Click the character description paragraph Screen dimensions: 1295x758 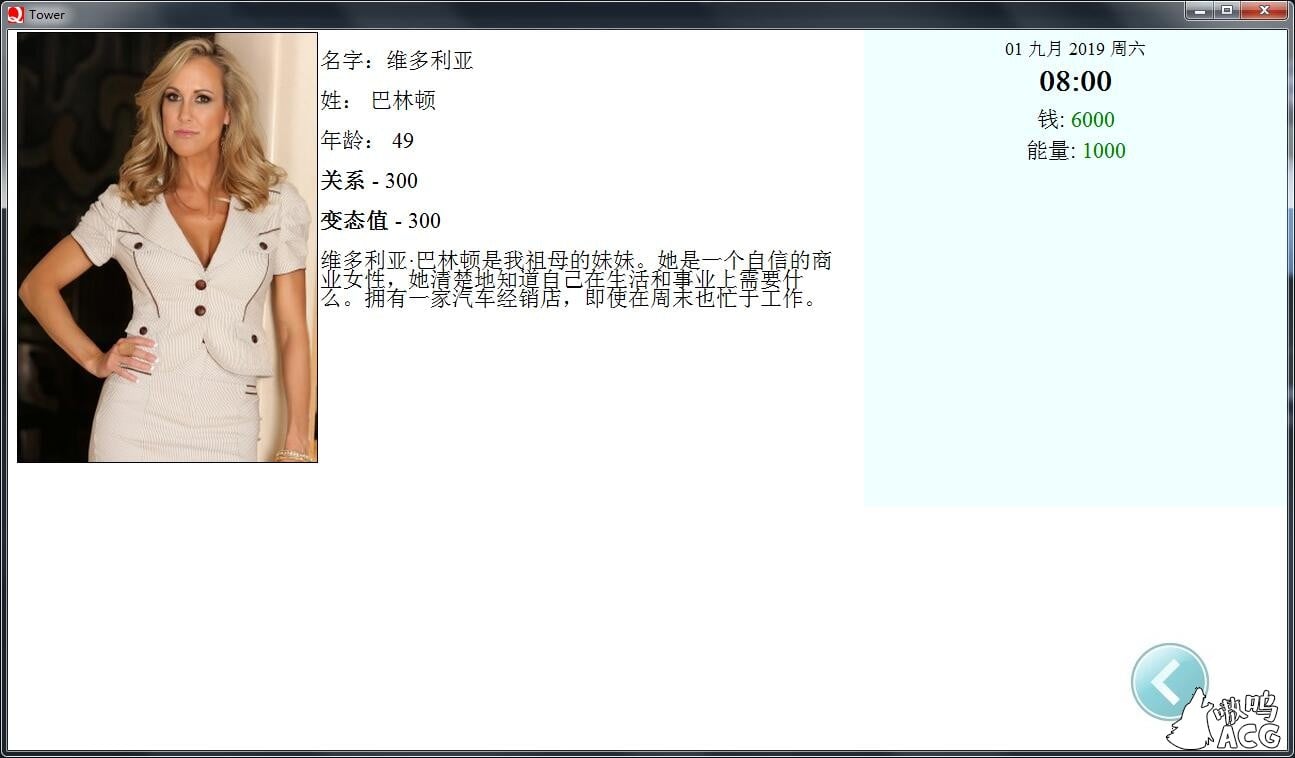pos(565,278)
